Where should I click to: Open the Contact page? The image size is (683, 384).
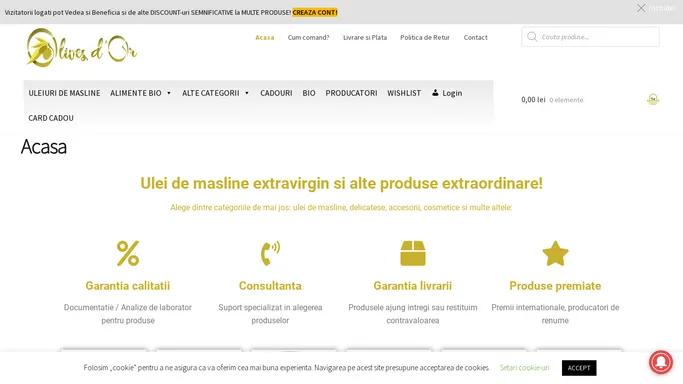point(476,37)
